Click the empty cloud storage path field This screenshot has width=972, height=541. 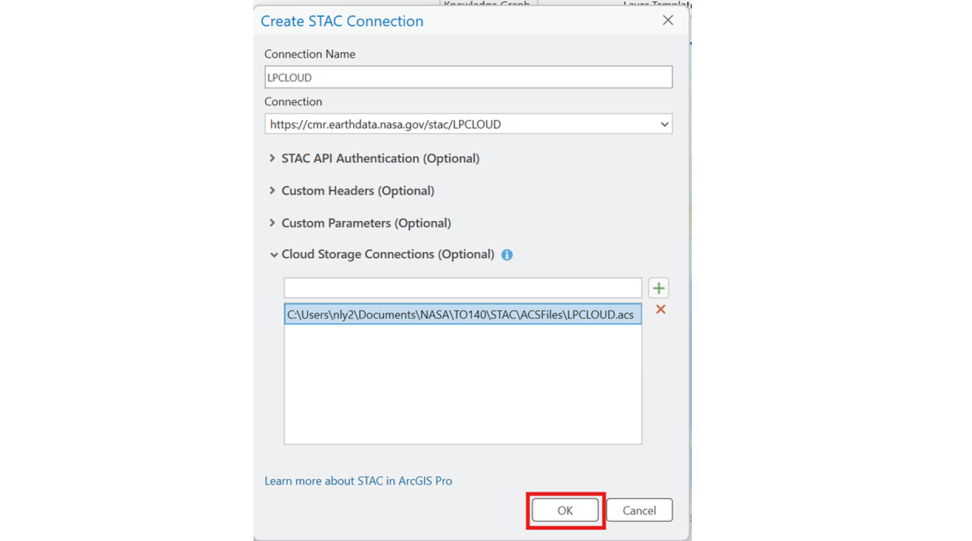[462, 288]
